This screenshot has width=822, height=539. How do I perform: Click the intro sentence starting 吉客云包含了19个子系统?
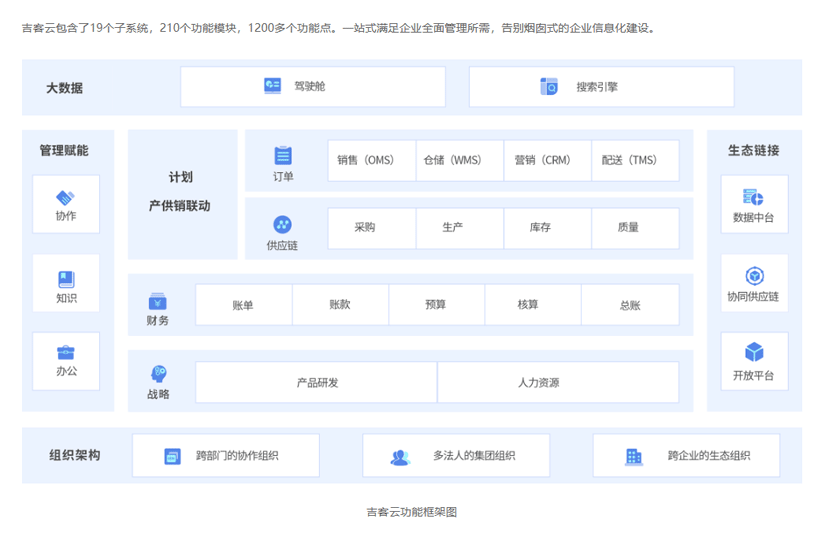tap(339, 28)
